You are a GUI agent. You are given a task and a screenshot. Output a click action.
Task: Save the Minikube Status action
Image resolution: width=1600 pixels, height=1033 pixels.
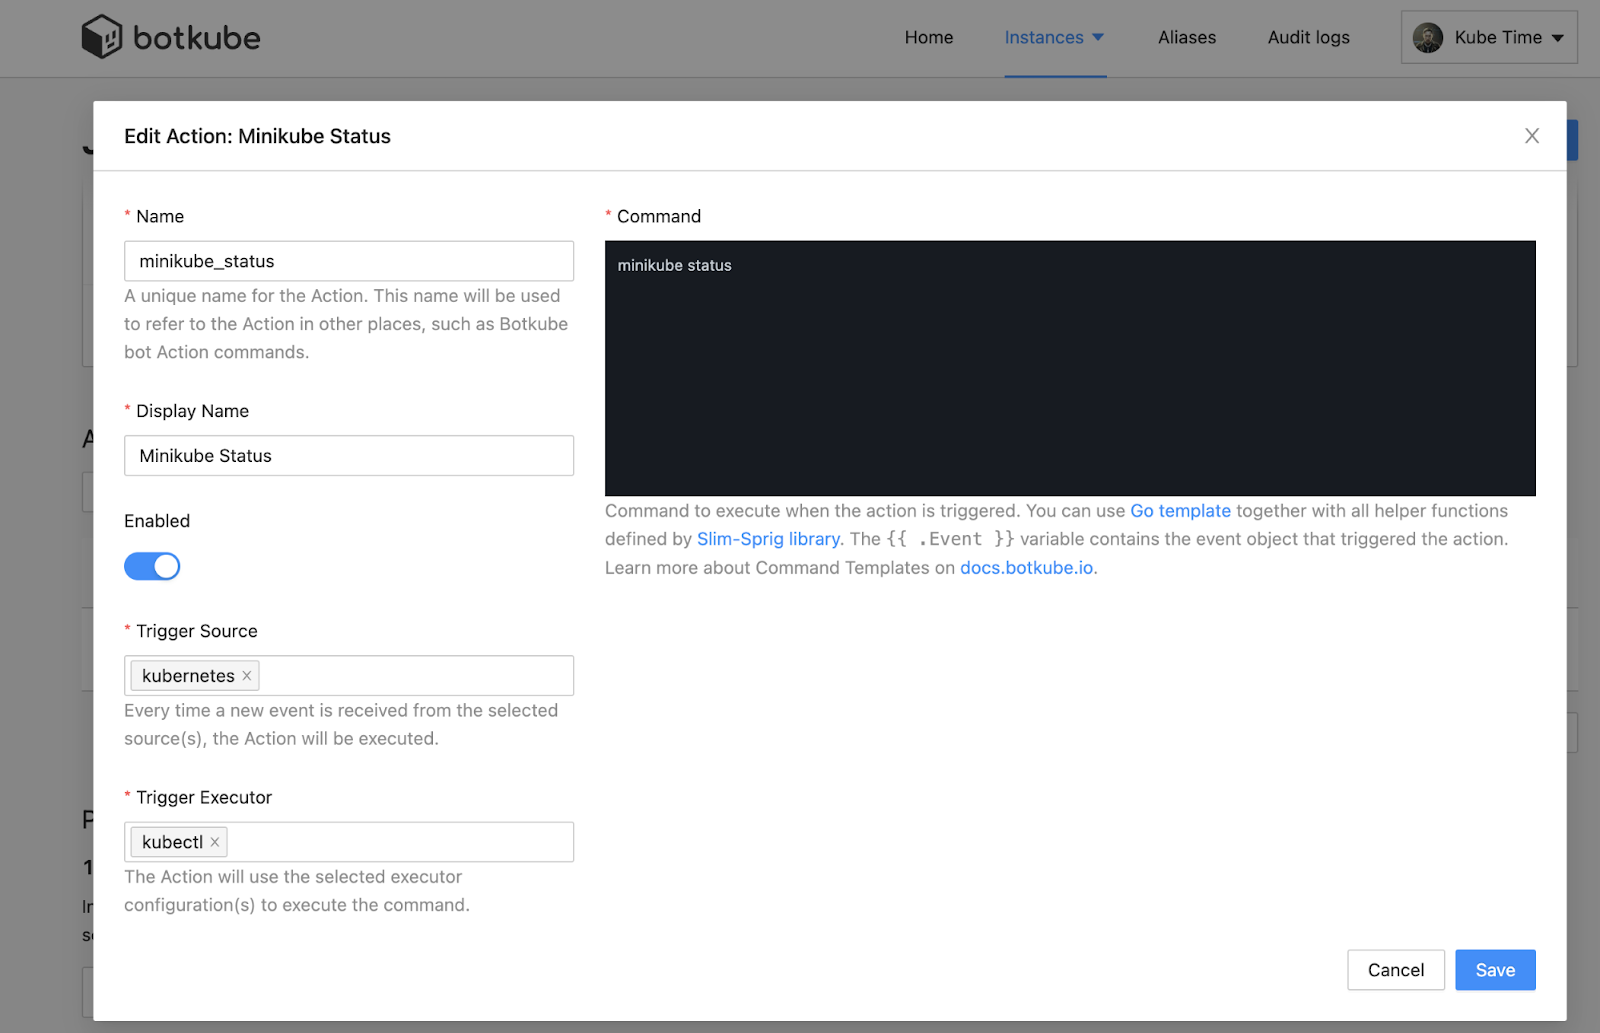click(x=1494, y=969)
